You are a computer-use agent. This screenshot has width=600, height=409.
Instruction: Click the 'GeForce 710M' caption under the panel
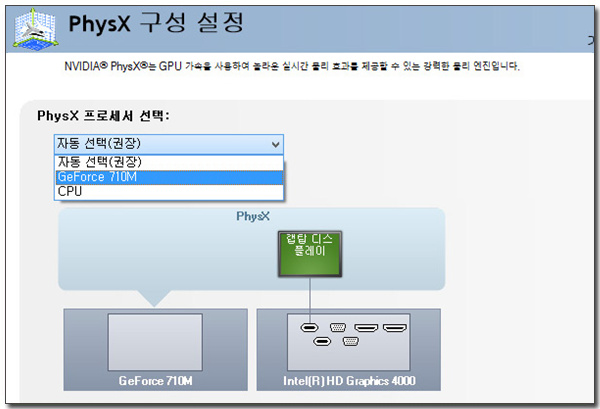155,381
